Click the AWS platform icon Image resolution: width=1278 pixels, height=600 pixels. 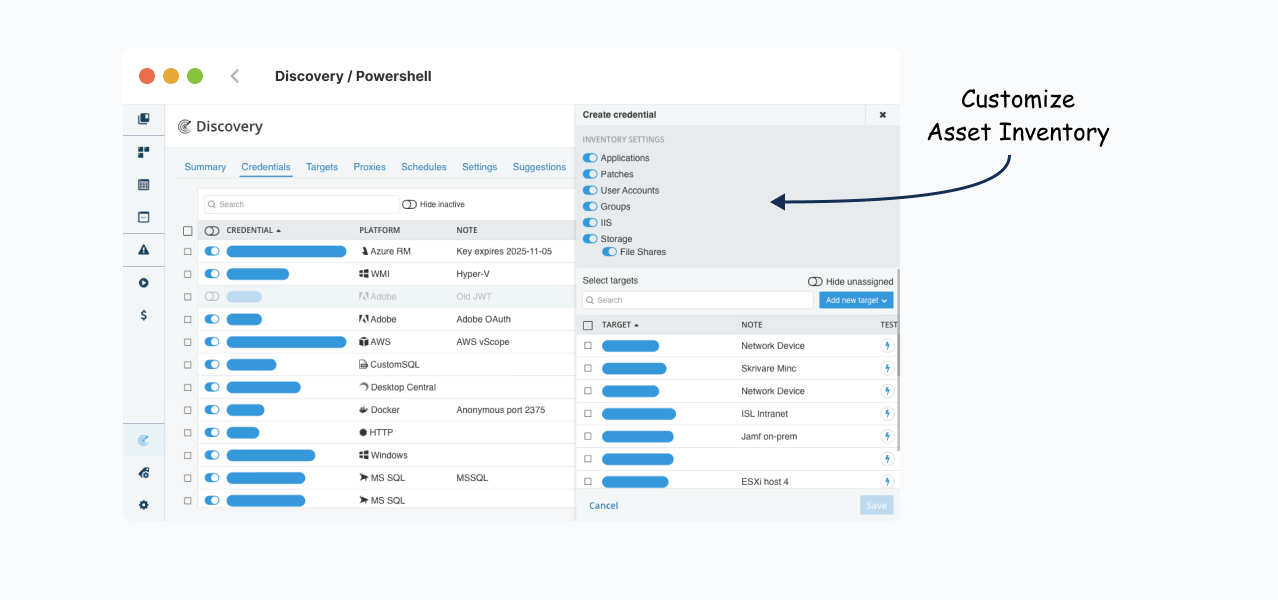(364, 342)
